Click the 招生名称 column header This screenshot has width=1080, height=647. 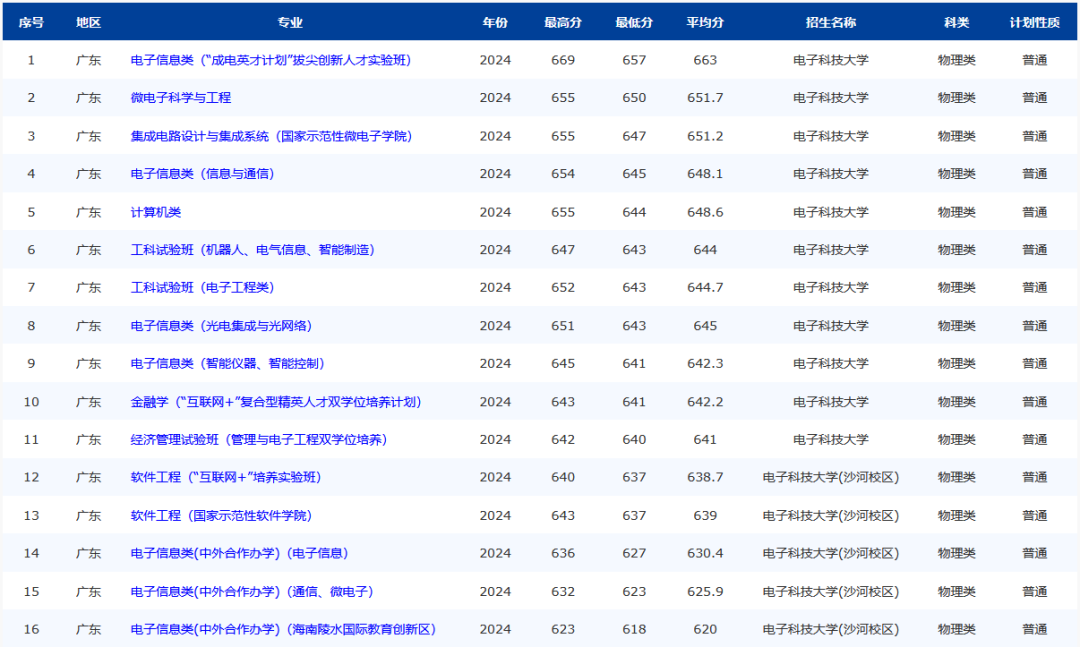[x=831, y=22]
